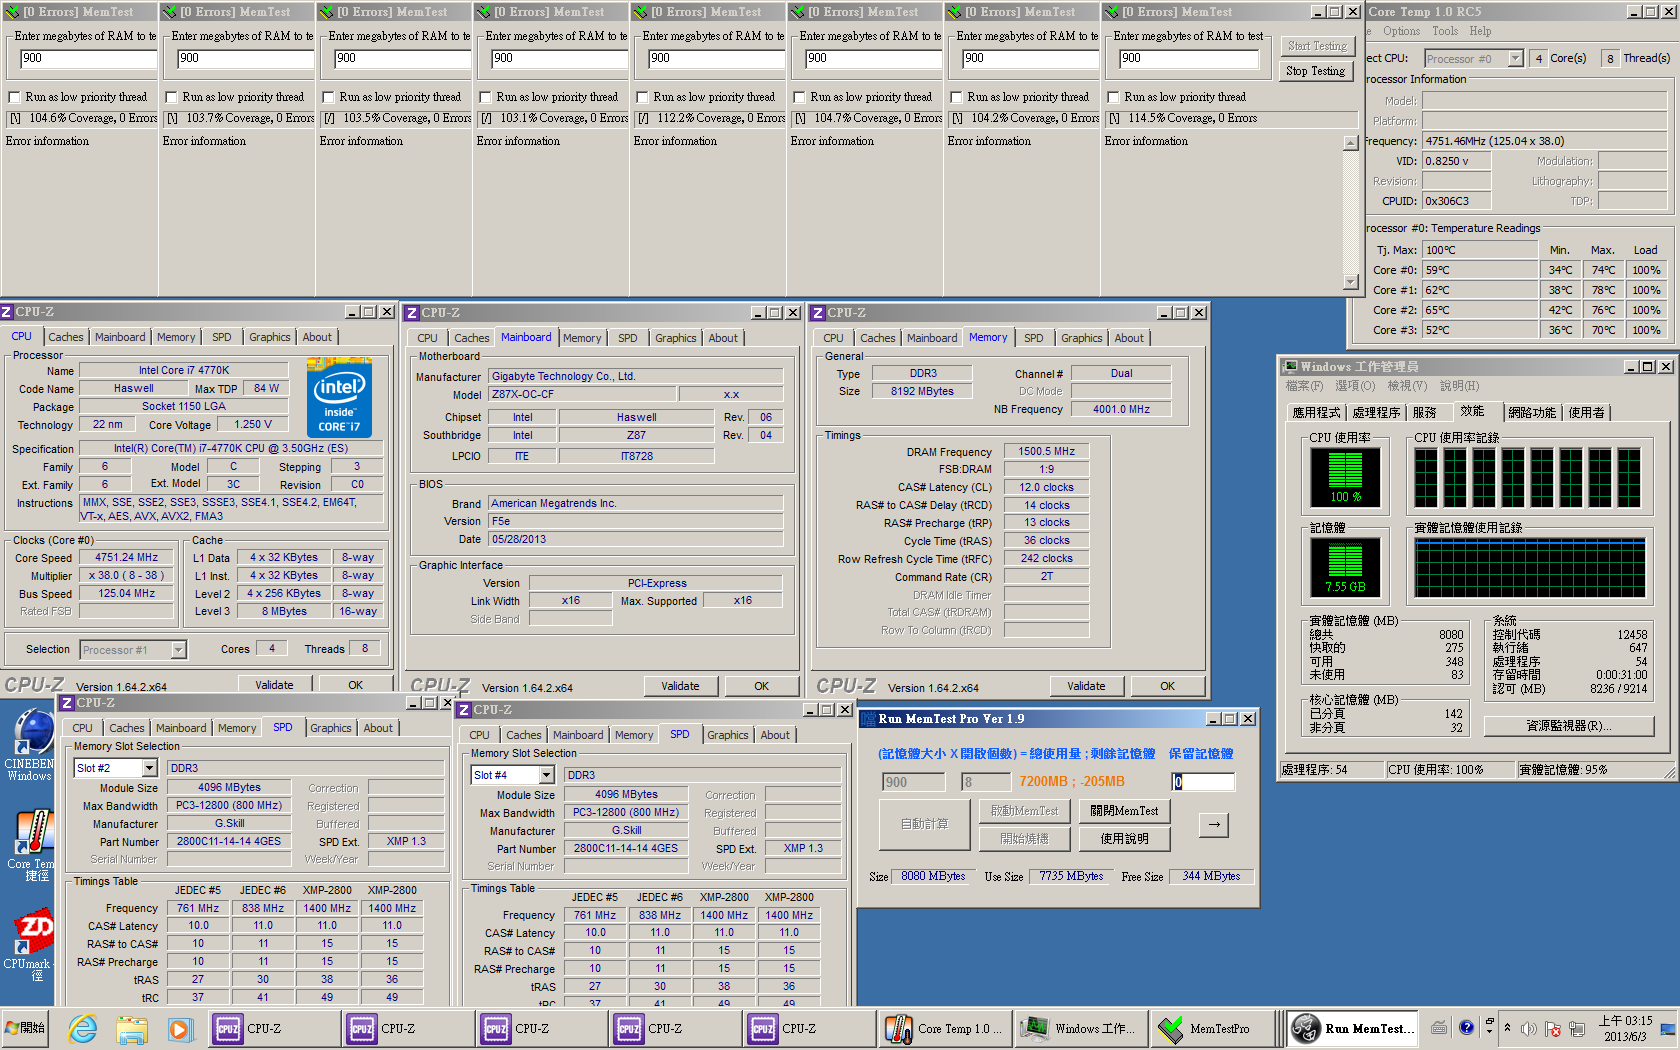Click the Intel Core i7 logo in CPU-Z
Viewport: 1680px width, 1050px height.
pos(339,399)
